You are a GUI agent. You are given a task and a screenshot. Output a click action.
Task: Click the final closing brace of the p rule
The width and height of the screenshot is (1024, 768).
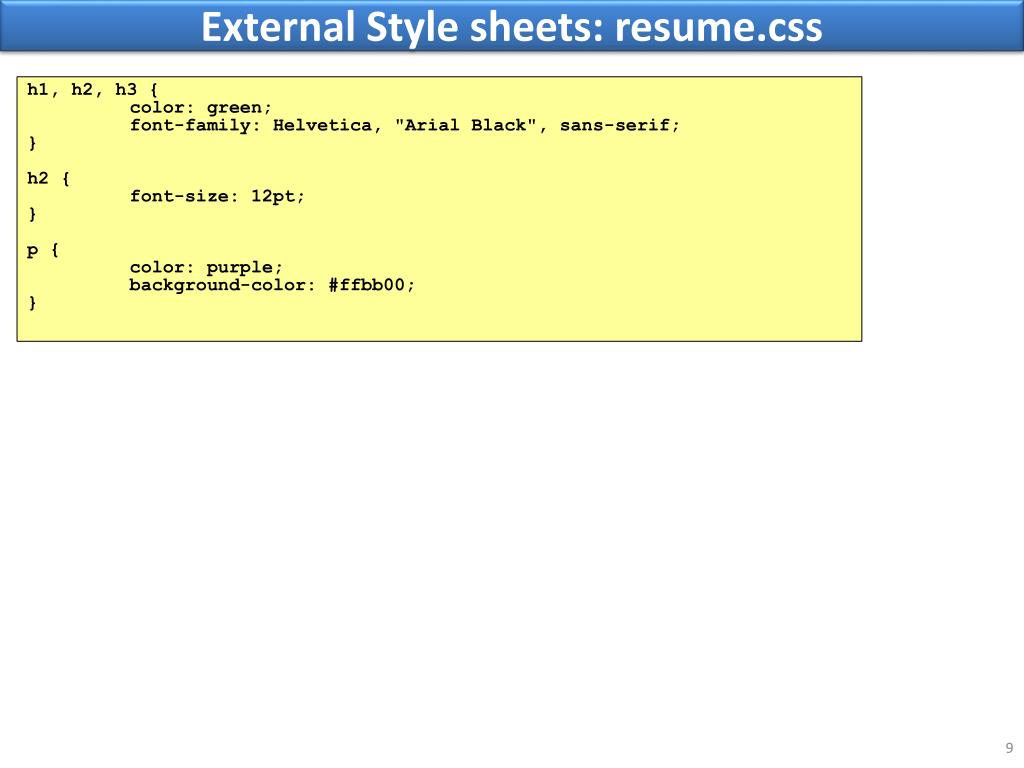(33, 303)
